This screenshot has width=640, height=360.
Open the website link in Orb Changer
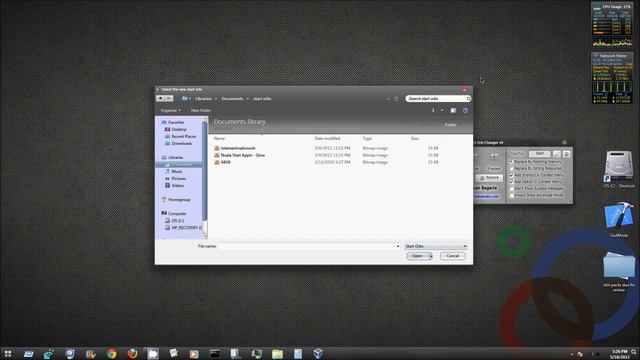(487, 196)
